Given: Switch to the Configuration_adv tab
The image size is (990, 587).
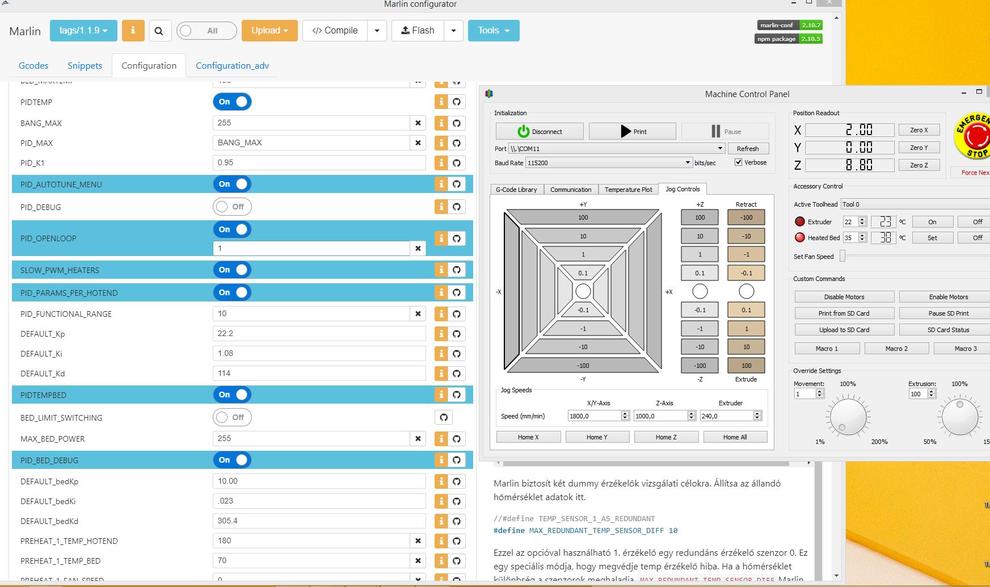Looking at the screenshot, I should 232,66.
